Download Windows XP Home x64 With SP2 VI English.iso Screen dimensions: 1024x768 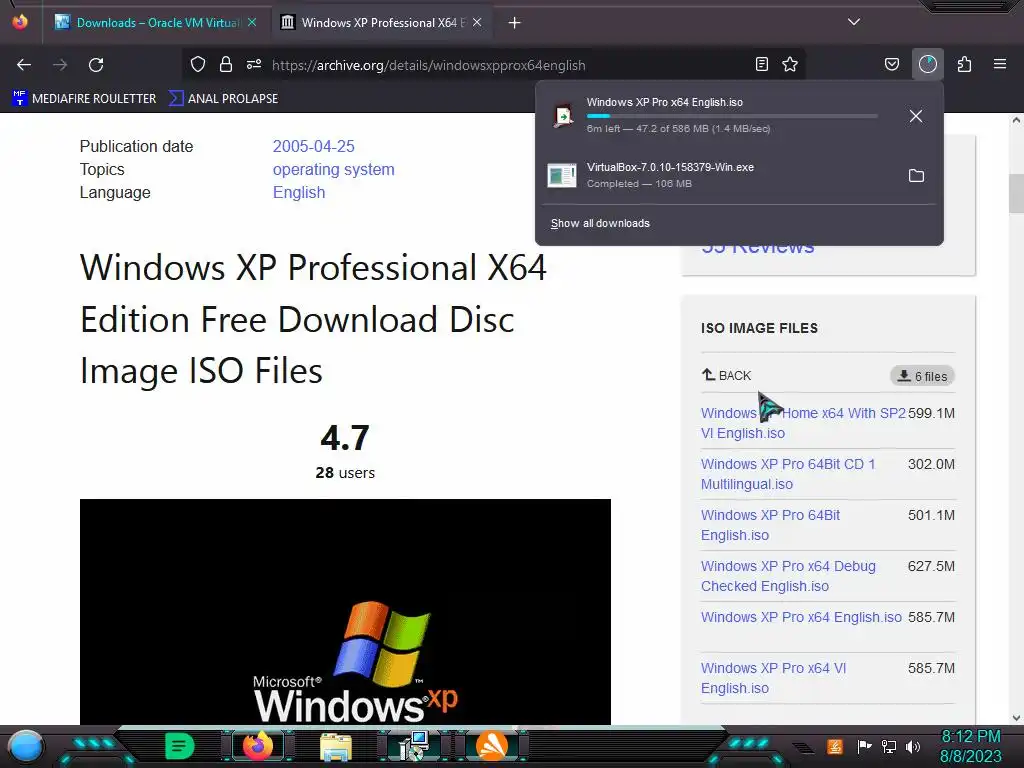[x=803, y=423]
